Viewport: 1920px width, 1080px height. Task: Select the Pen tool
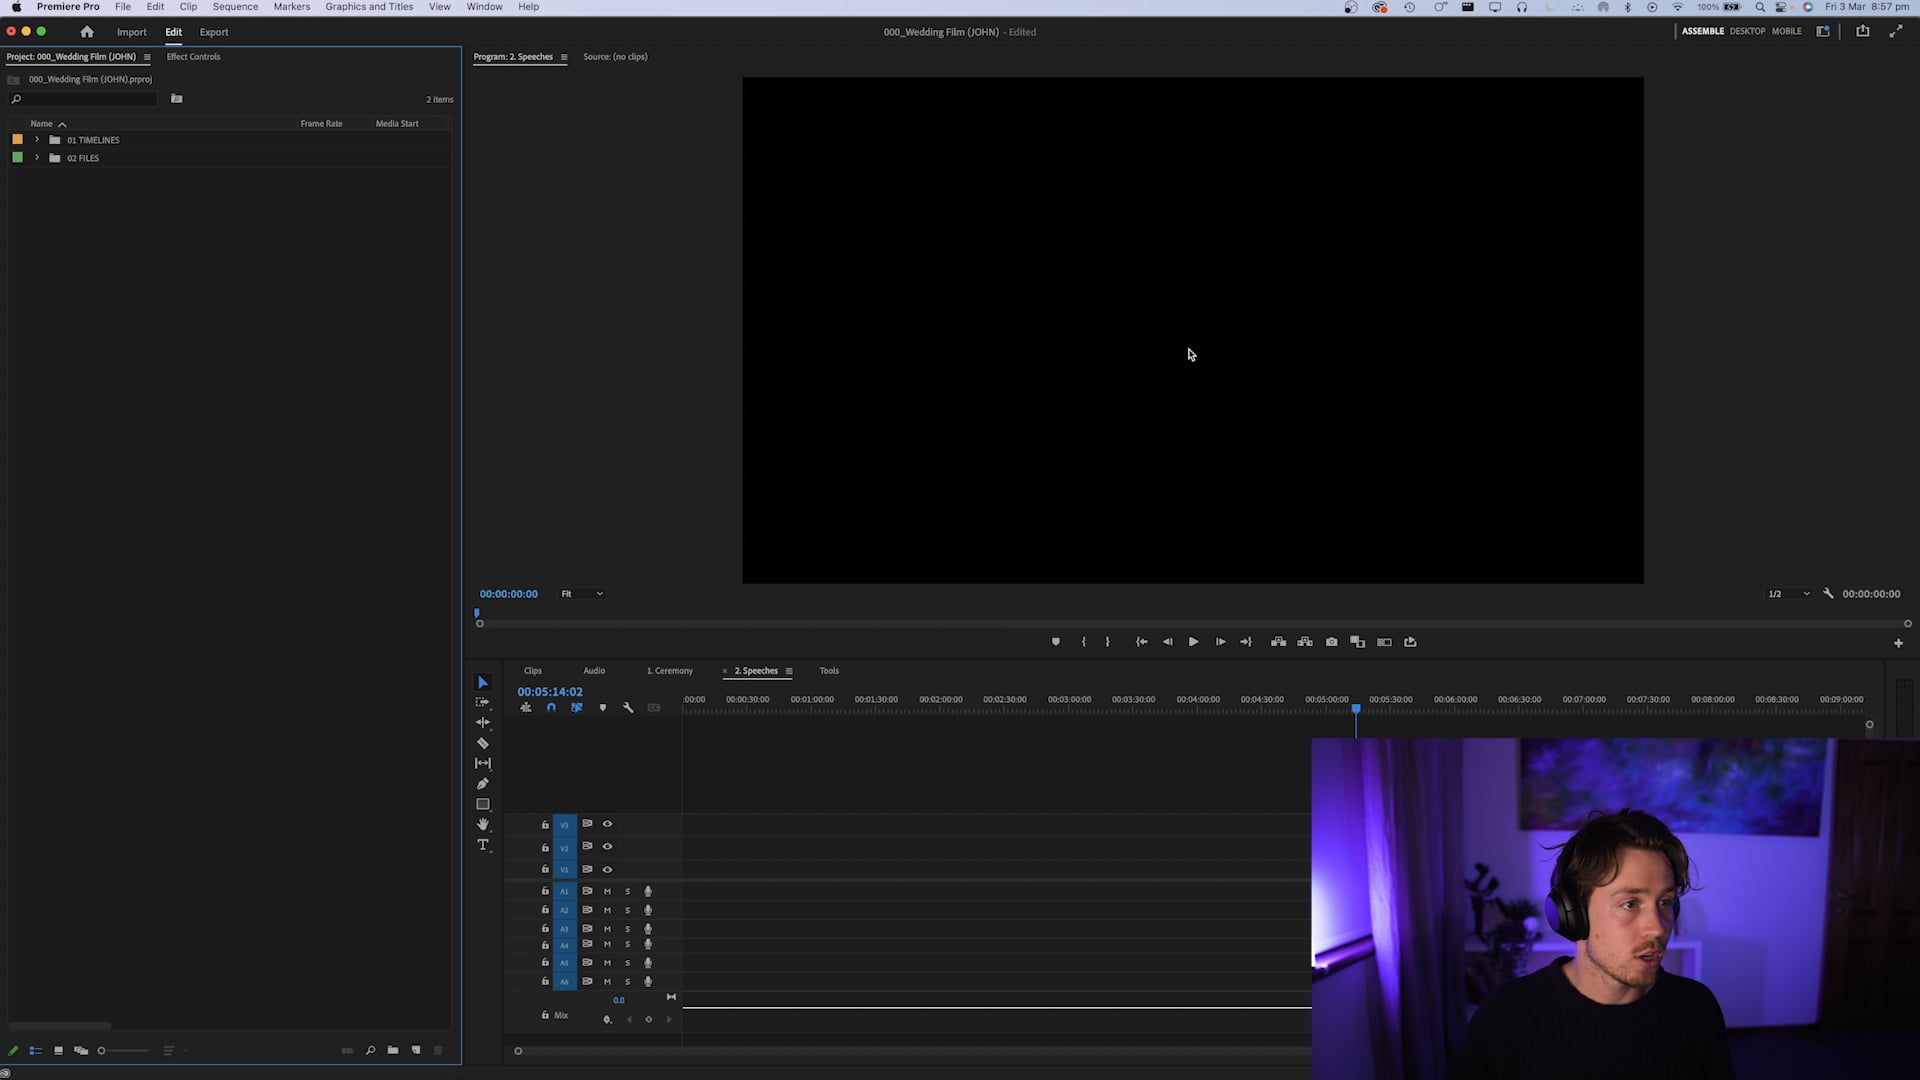(483, 784)
